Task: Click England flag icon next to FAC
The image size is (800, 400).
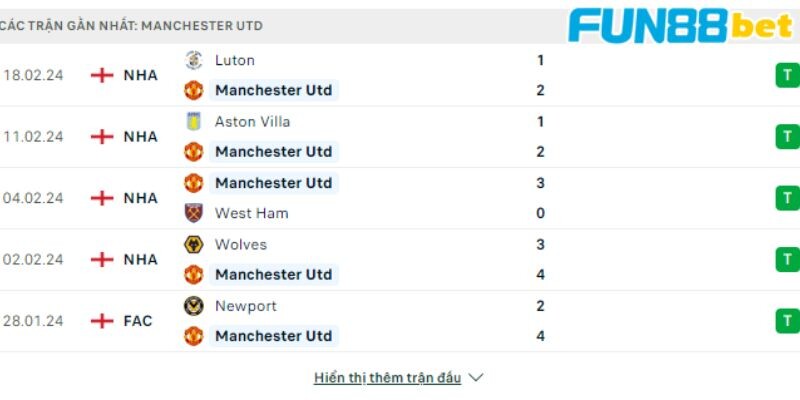Action: click(102, 321)
